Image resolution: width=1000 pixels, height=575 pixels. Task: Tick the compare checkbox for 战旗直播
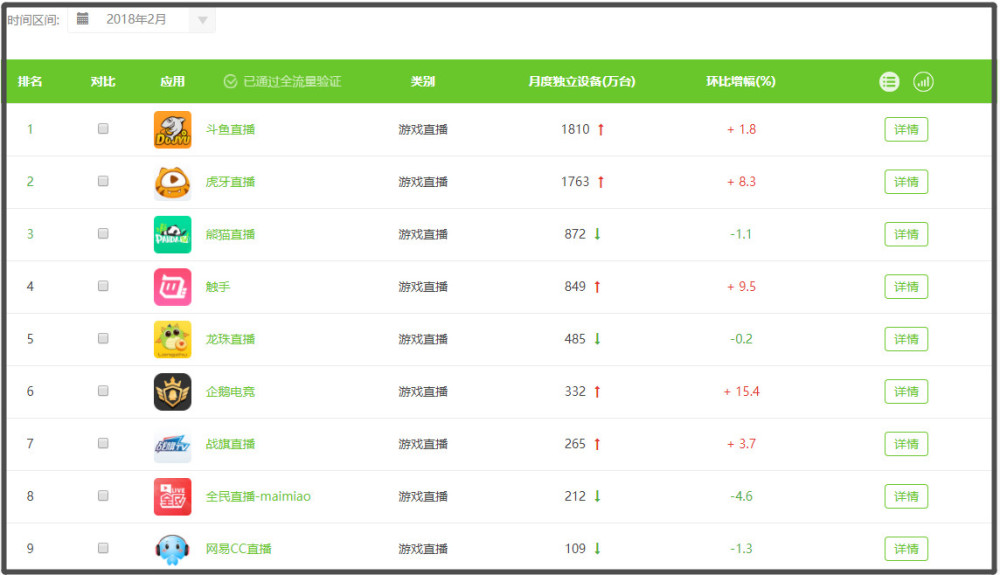pos(103,443)
